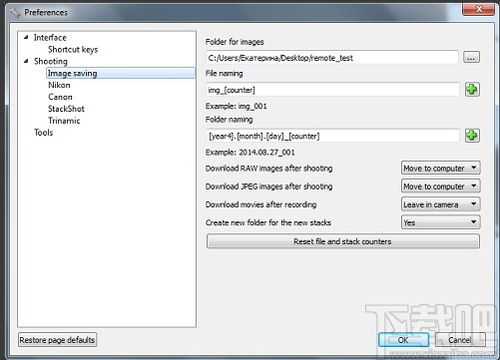Open the Nikon settings page
The image size is (500, 360).
pyautogui.click(x=59, y=85)
